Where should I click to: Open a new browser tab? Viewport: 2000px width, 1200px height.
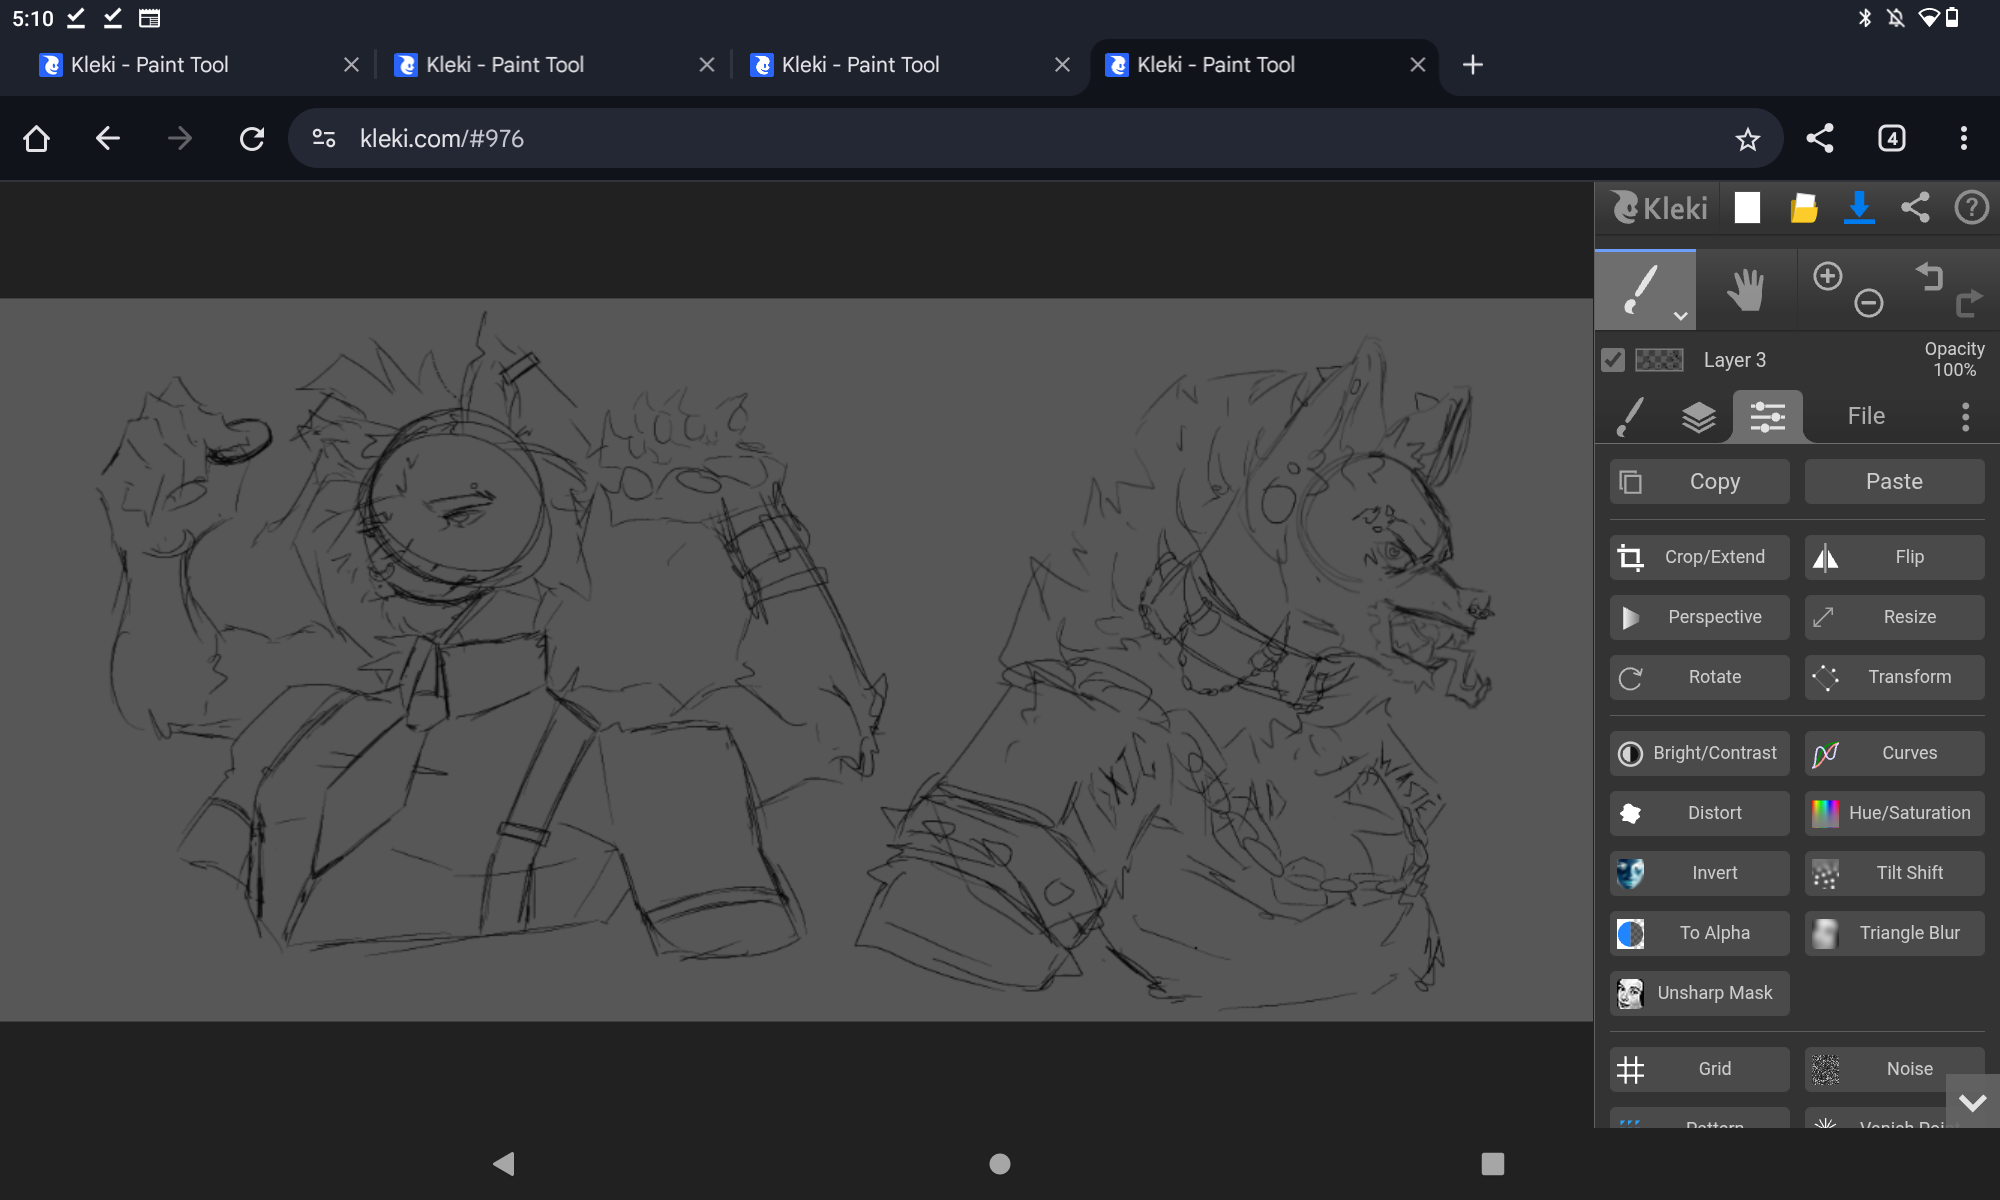click(x=1472, y=65)
